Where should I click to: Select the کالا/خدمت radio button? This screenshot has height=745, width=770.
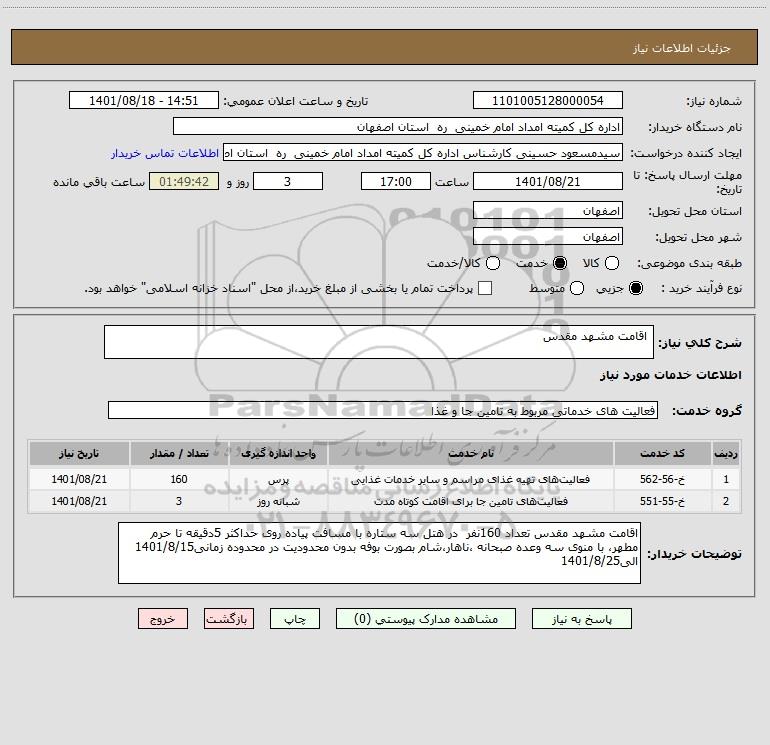pyautogui.click(x=493, y=263)
